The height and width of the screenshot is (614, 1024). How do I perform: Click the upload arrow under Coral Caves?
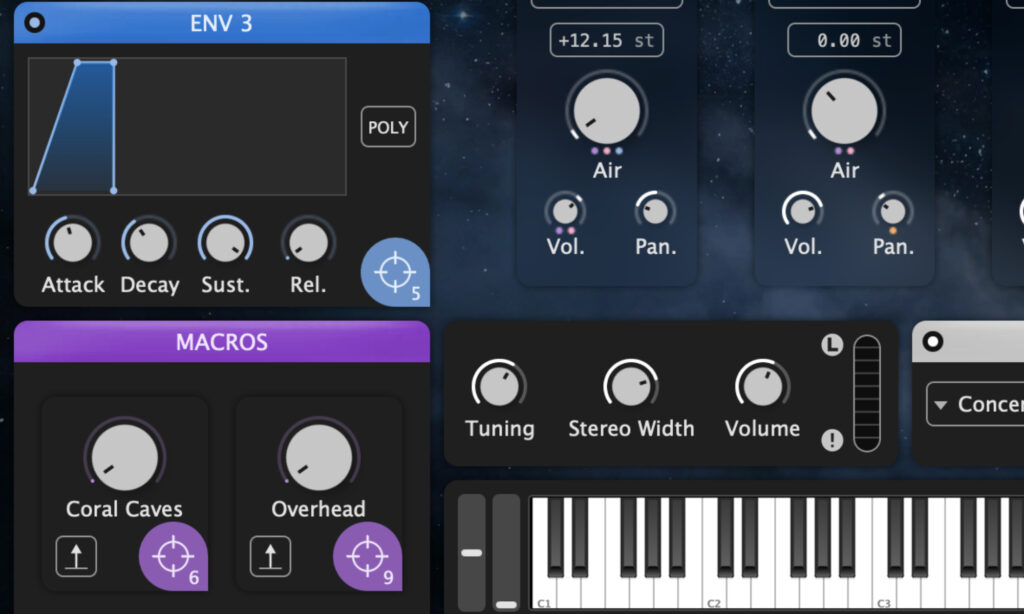point(76,557)
